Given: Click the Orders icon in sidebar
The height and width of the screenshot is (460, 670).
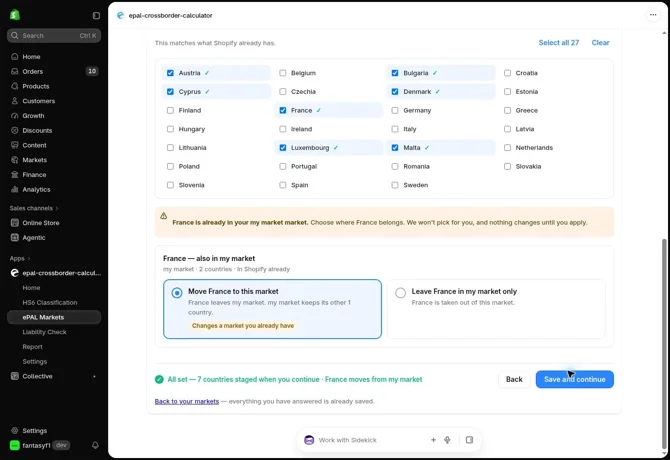Looking at the screenshot, I should click(15, 71).
